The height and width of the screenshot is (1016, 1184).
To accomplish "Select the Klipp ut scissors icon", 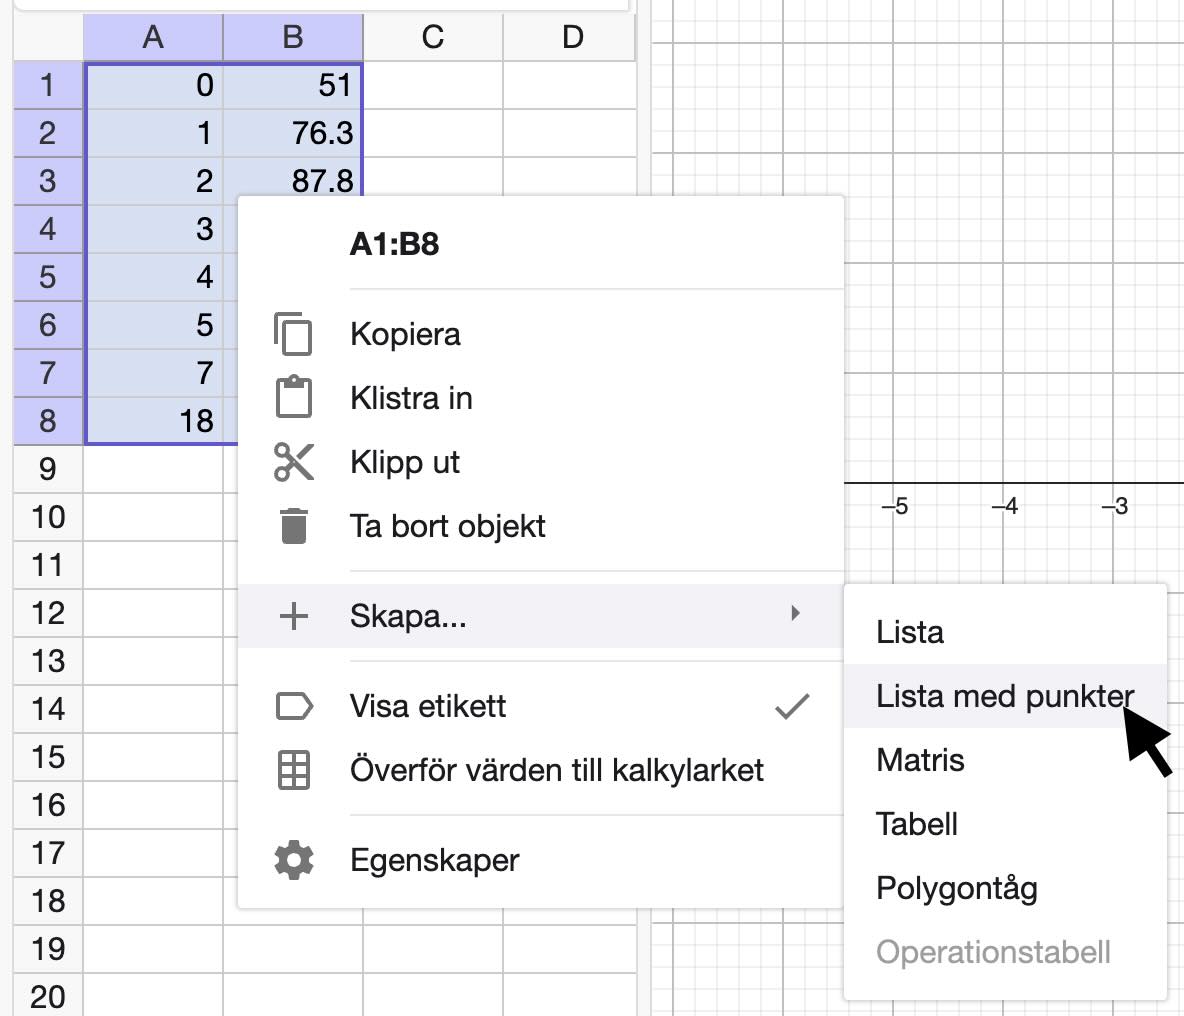I will click(x=292, y=461).
